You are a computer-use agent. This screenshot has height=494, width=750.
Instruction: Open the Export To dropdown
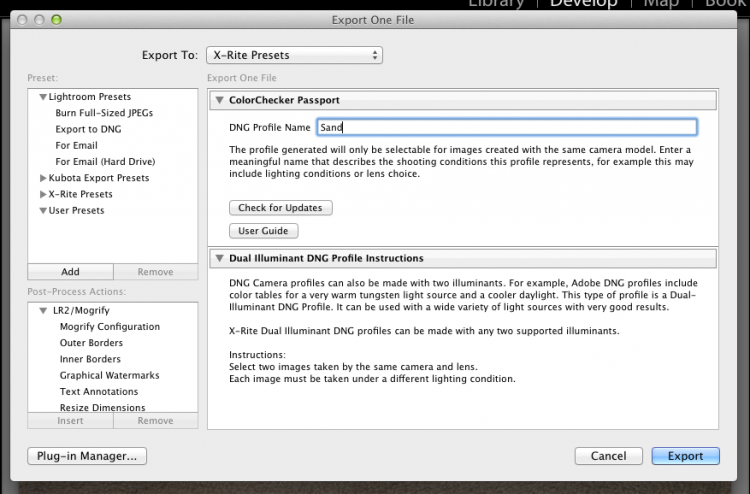(x=294, y=55)
